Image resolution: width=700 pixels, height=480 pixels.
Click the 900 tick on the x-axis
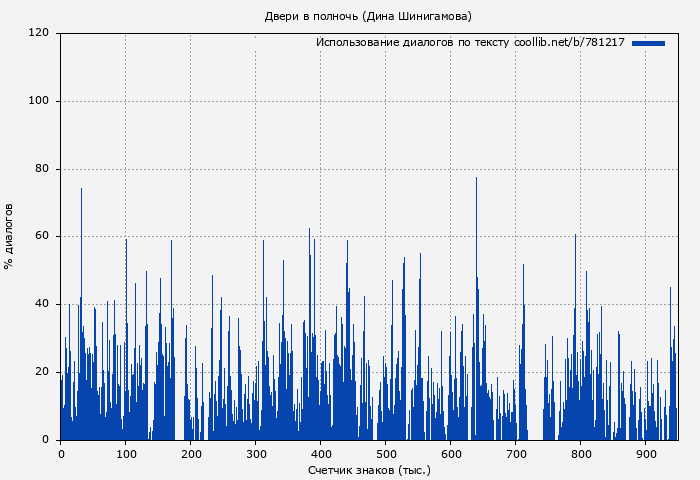point(645,453)
